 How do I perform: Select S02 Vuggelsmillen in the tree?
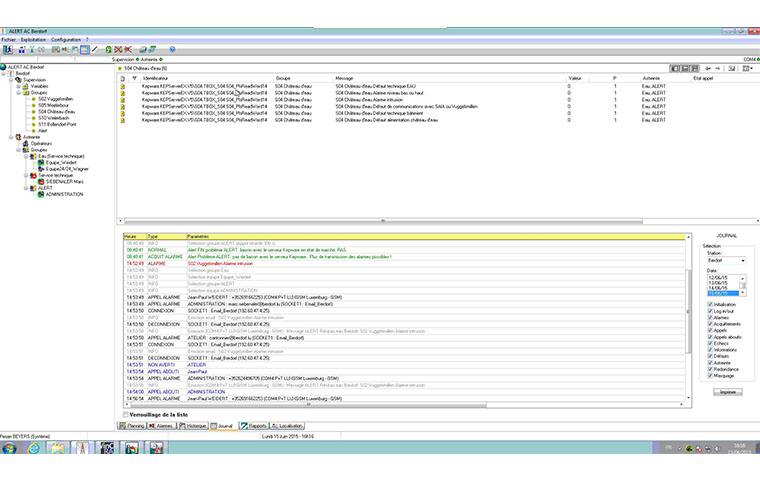click(x=56, y=99)
